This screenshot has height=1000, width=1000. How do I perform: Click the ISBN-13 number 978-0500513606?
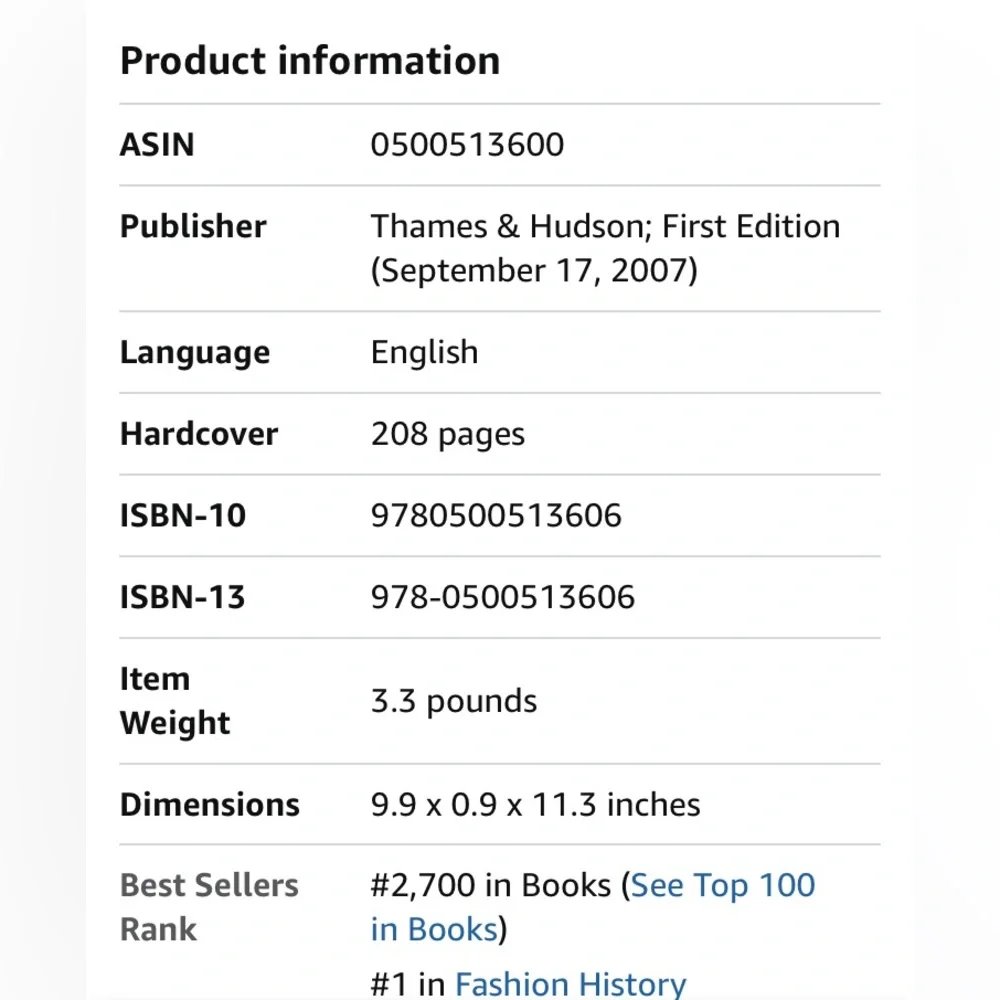502,598
